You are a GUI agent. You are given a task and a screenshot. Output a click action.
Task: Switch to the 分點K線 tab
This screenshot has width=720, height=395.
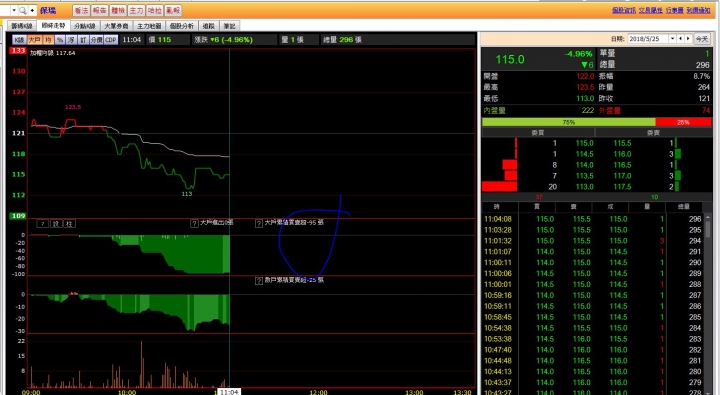(x=85, y=26)
